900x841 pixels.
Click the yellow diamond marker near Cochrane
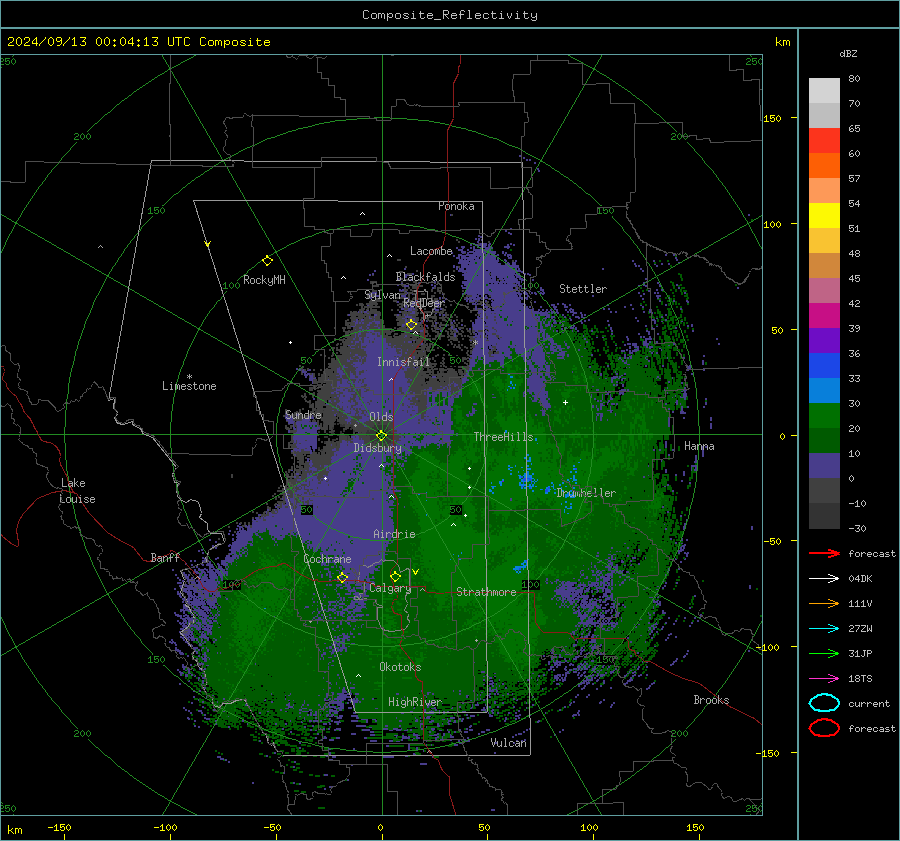pyautogui.click(x=342, y=577)
